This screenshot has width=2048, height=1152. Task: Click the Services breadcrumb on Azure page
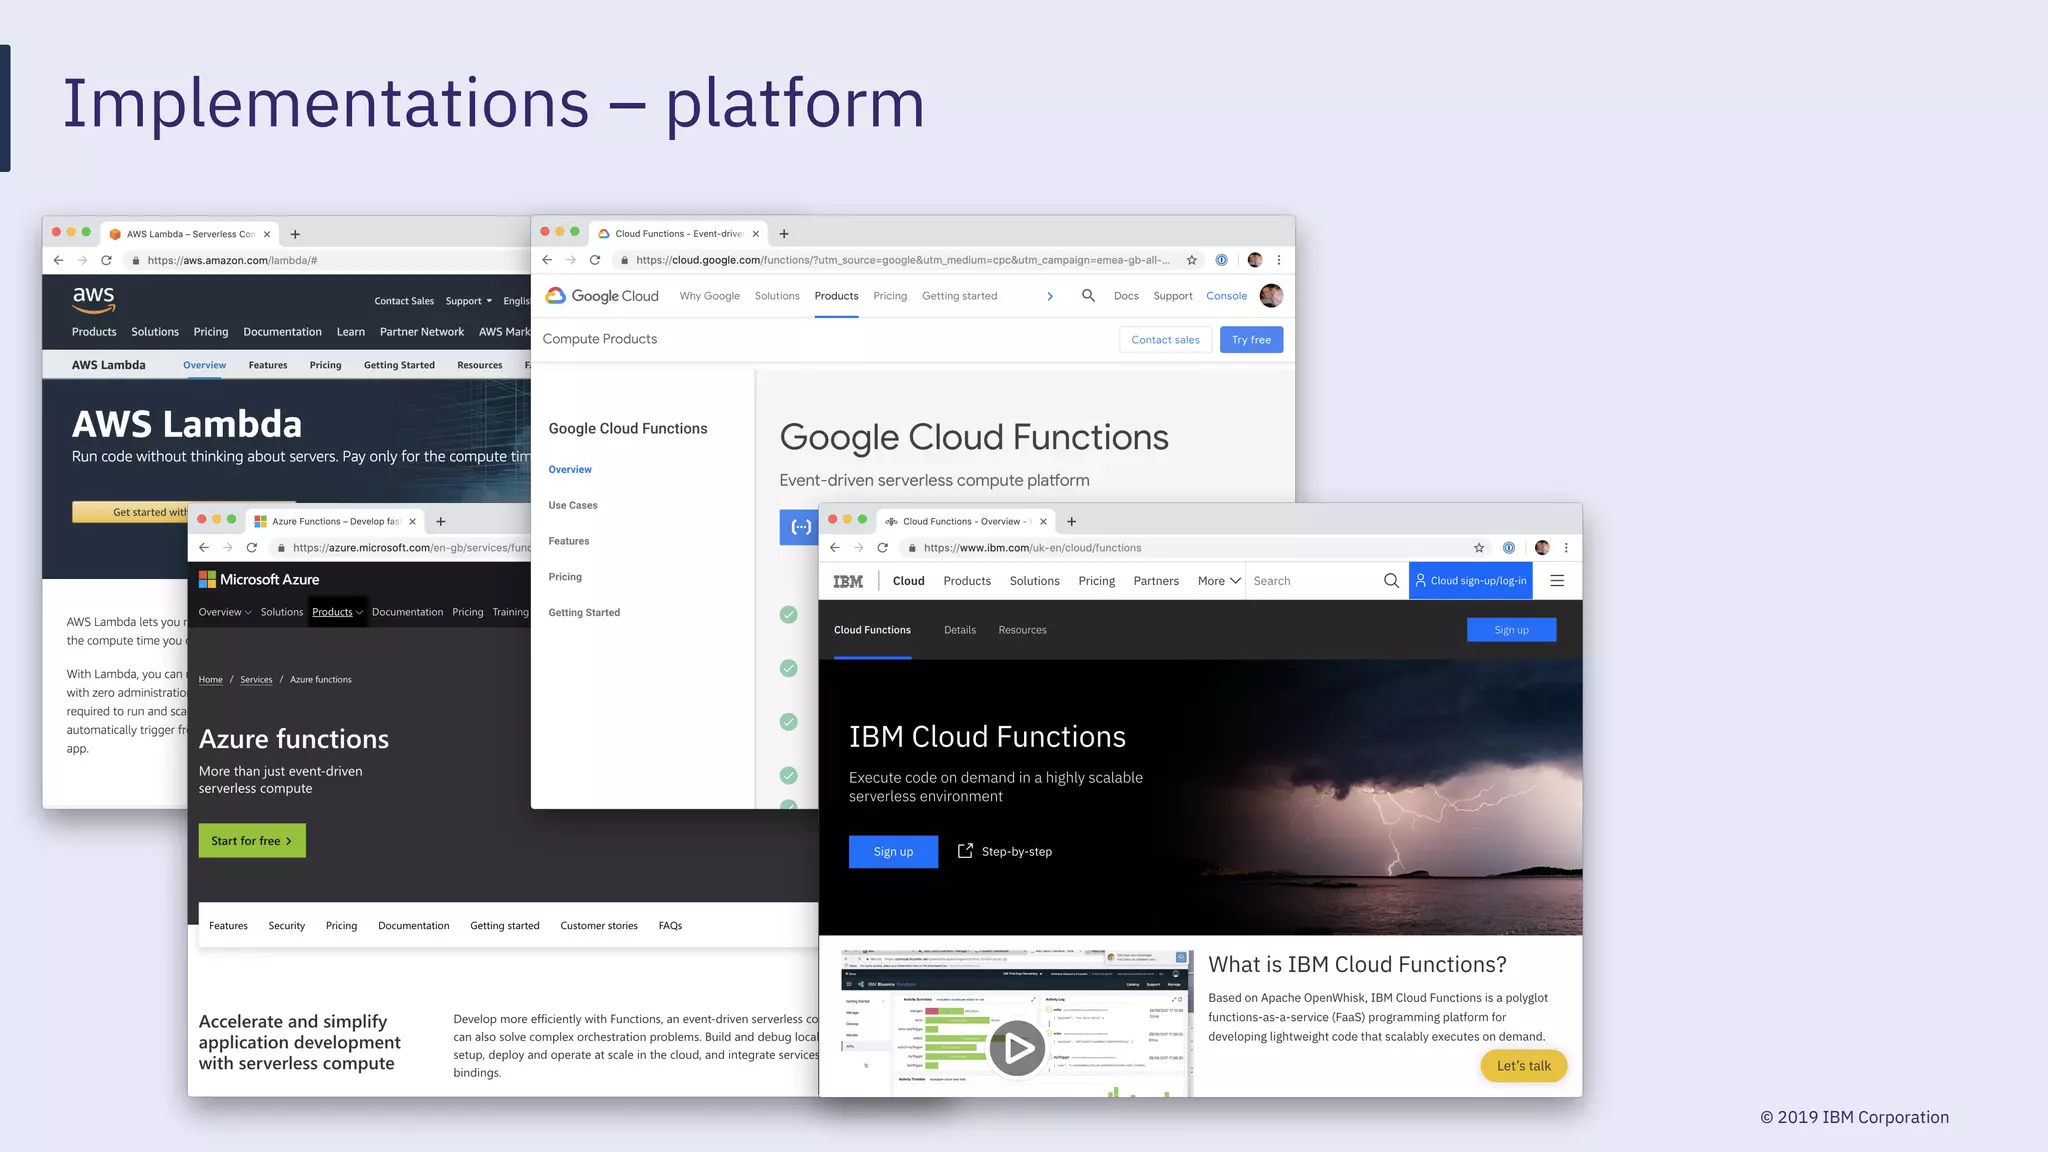tap(256, 680)
